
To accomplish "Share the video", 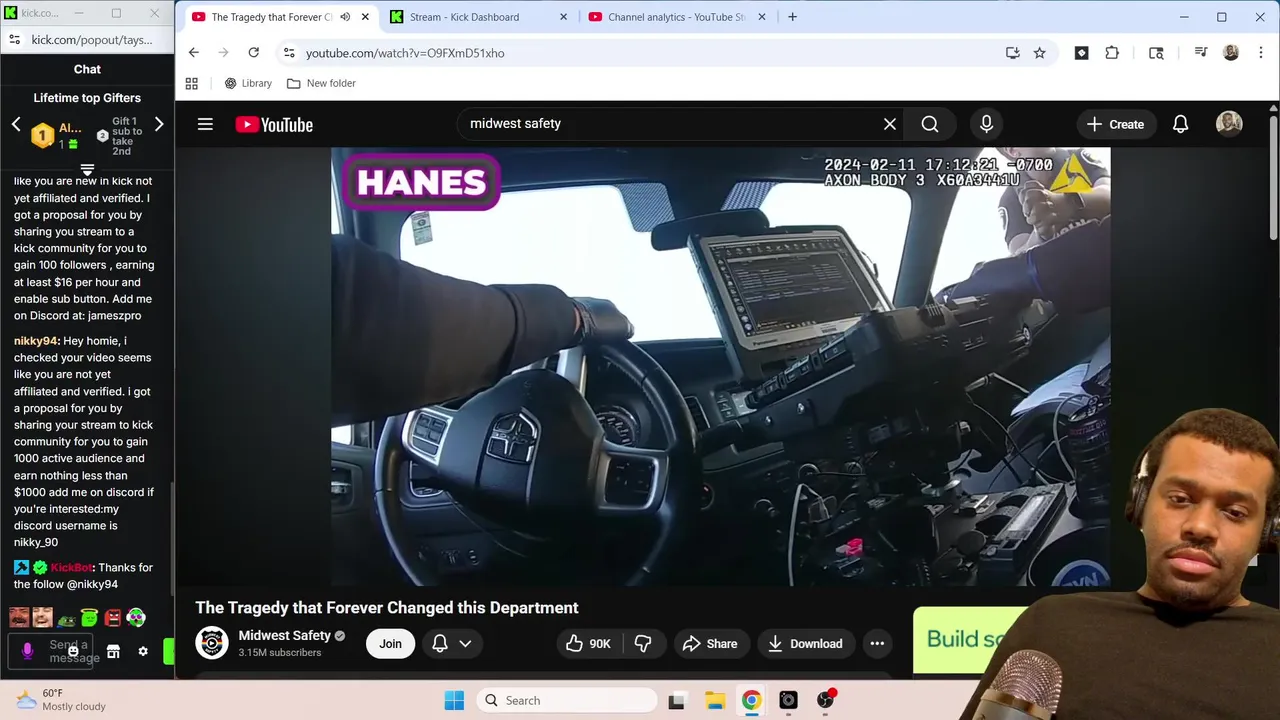I will (x=709, y=644).
